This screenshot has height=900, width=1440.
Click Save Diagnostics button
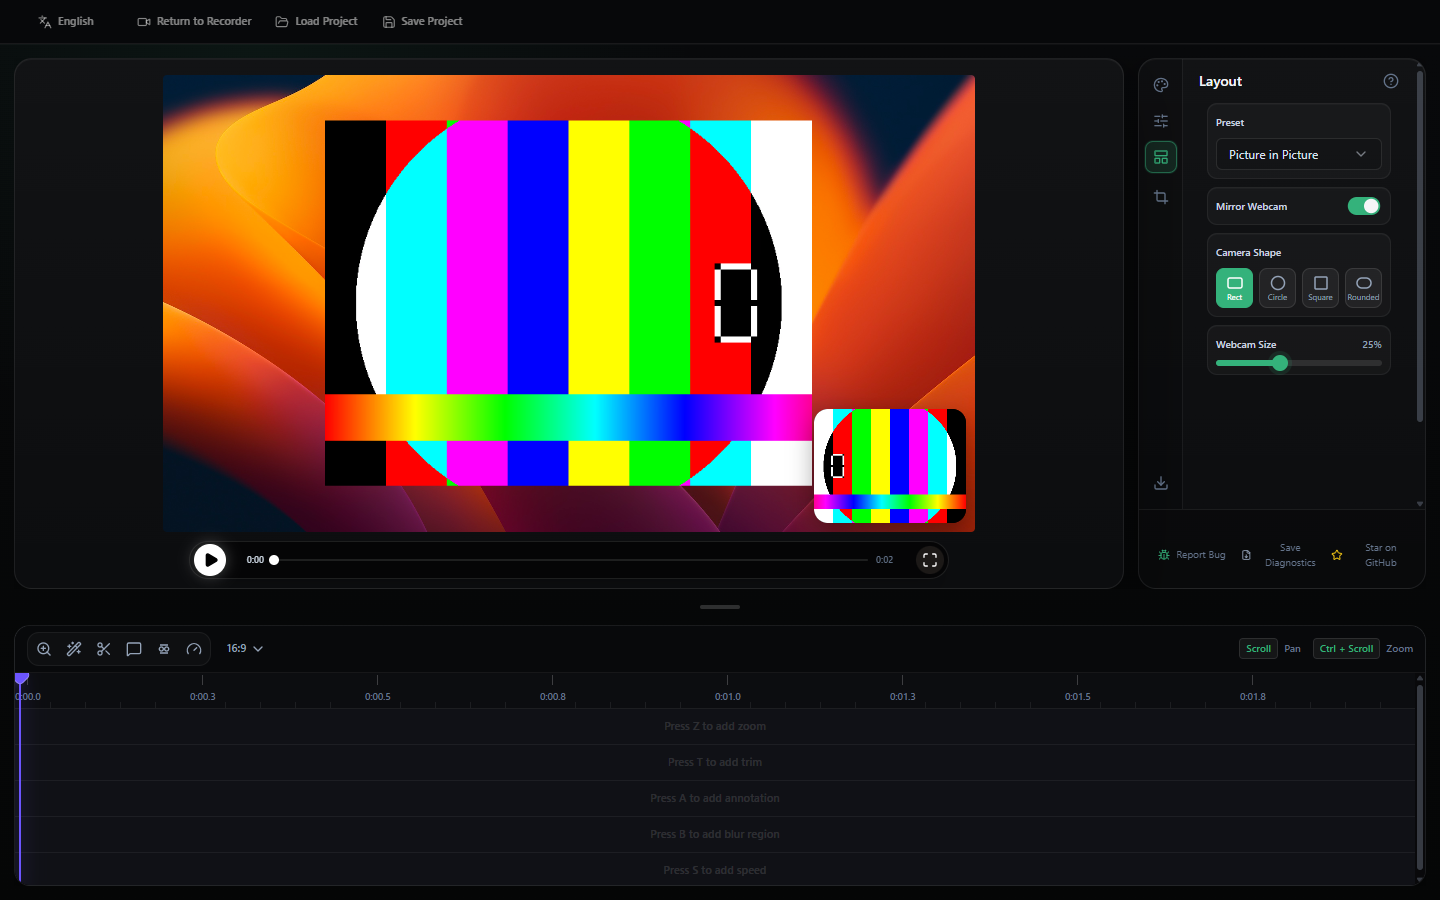(1280, 555)
